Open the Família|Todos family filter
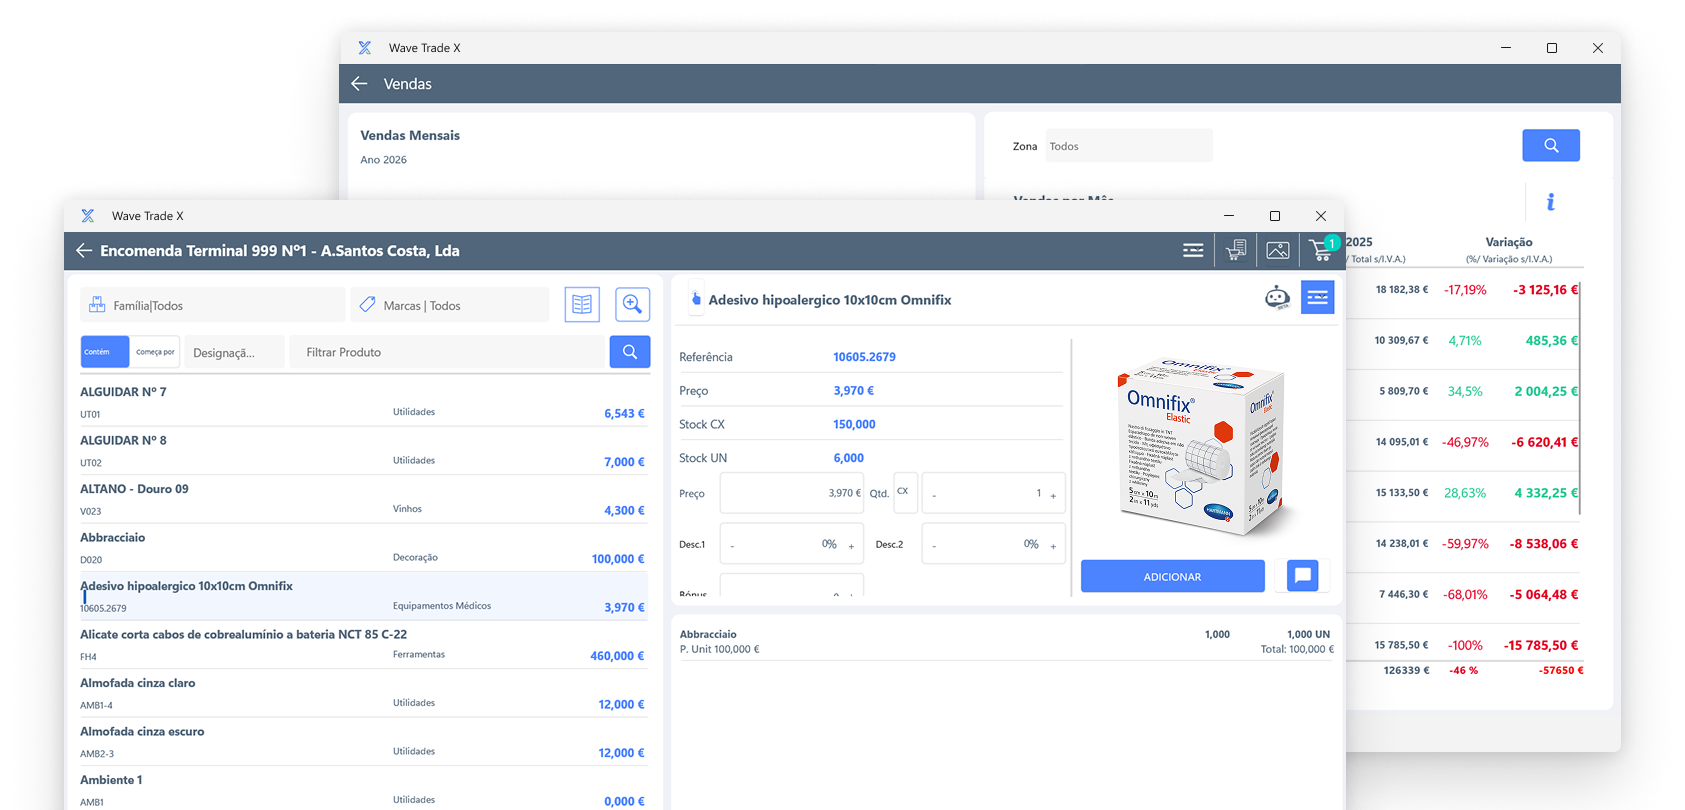 point(212,305)
